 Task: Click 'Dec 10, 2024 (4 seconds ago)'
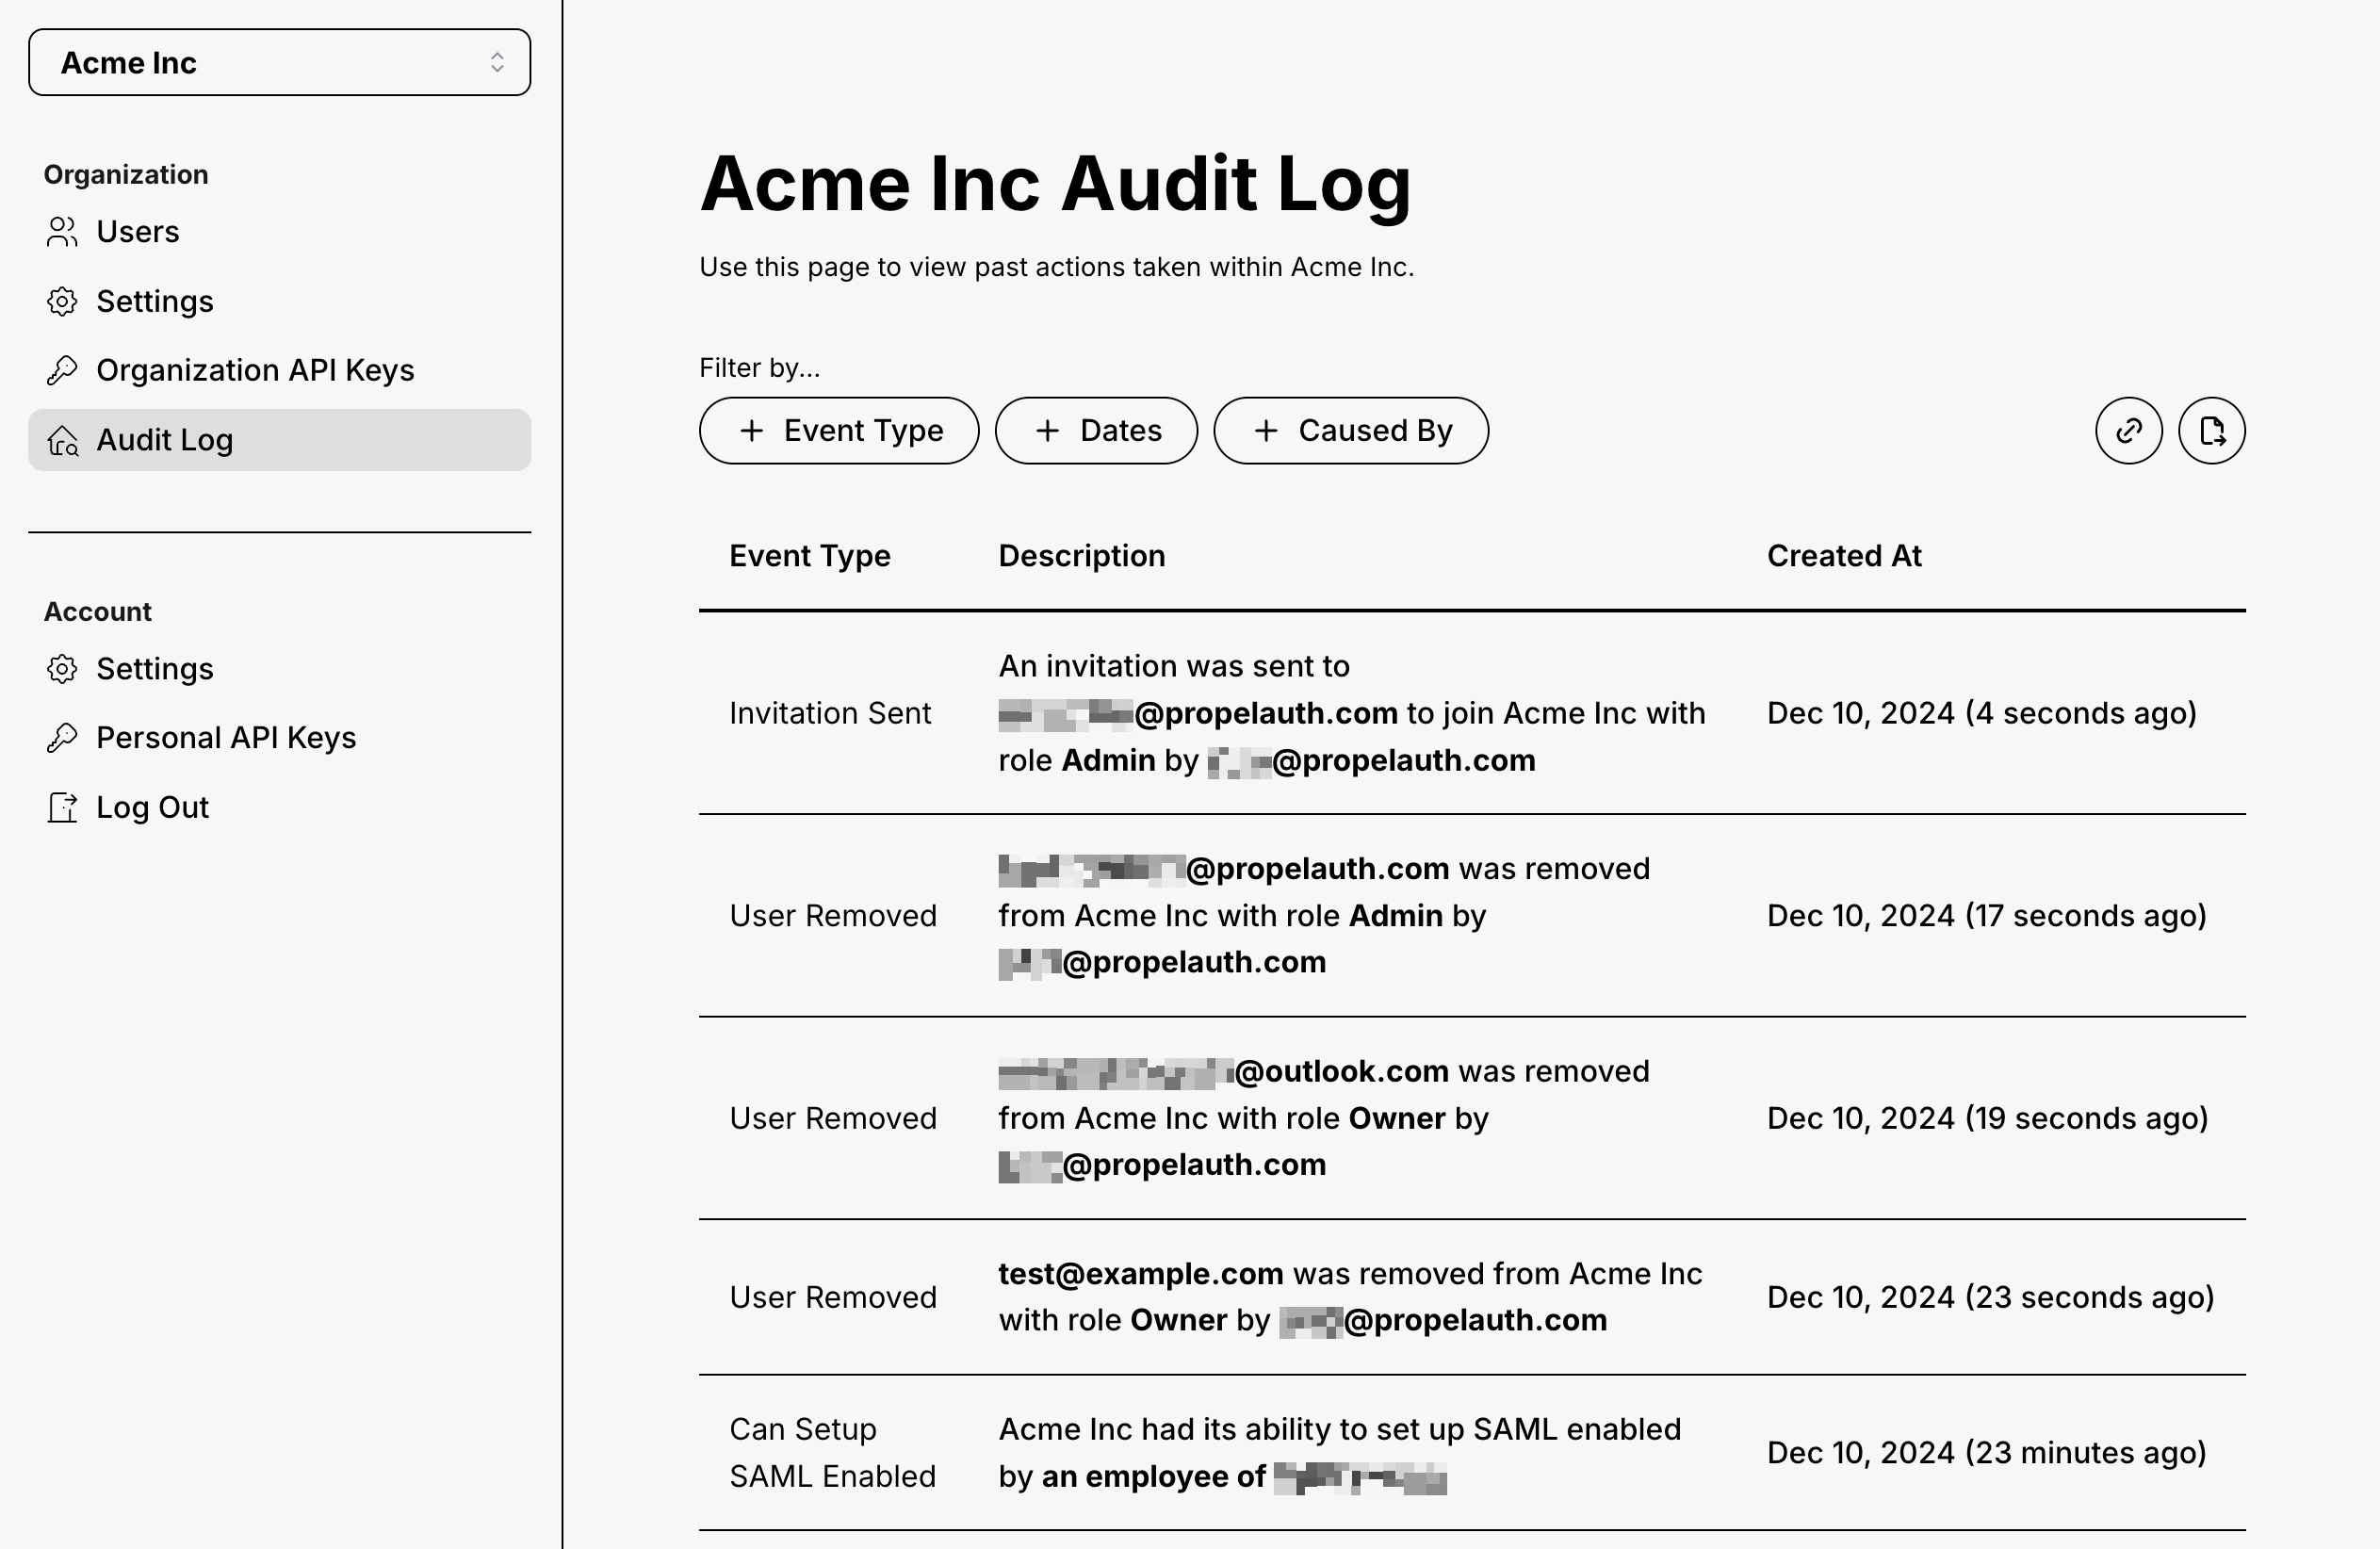(x=1982, y=713)
